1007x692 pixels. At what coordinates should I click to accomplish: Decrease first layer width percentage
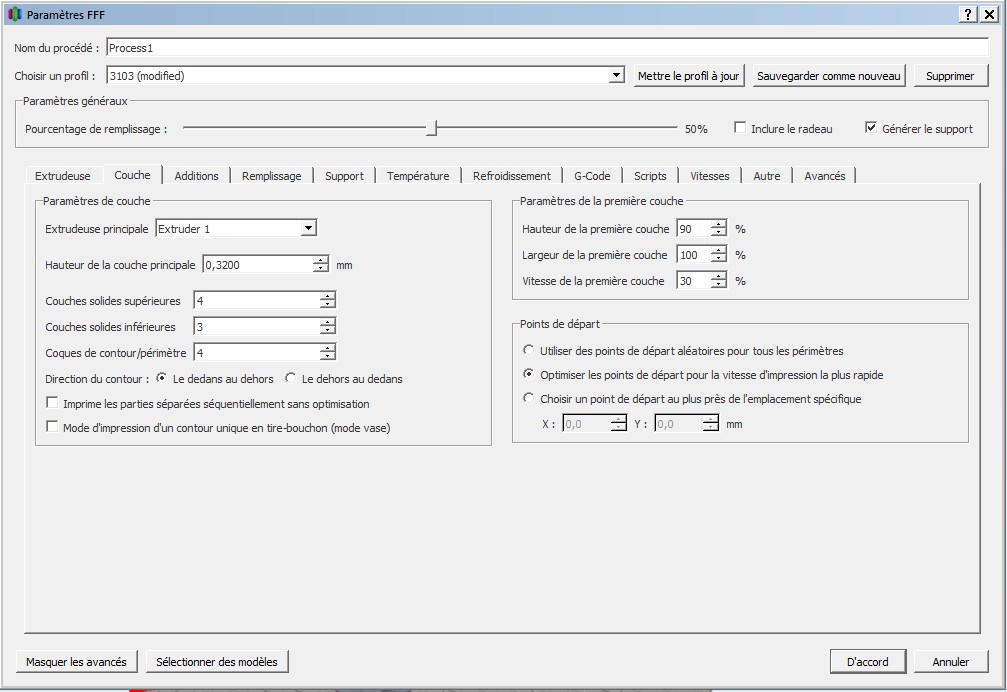click(x=718, y=259)
